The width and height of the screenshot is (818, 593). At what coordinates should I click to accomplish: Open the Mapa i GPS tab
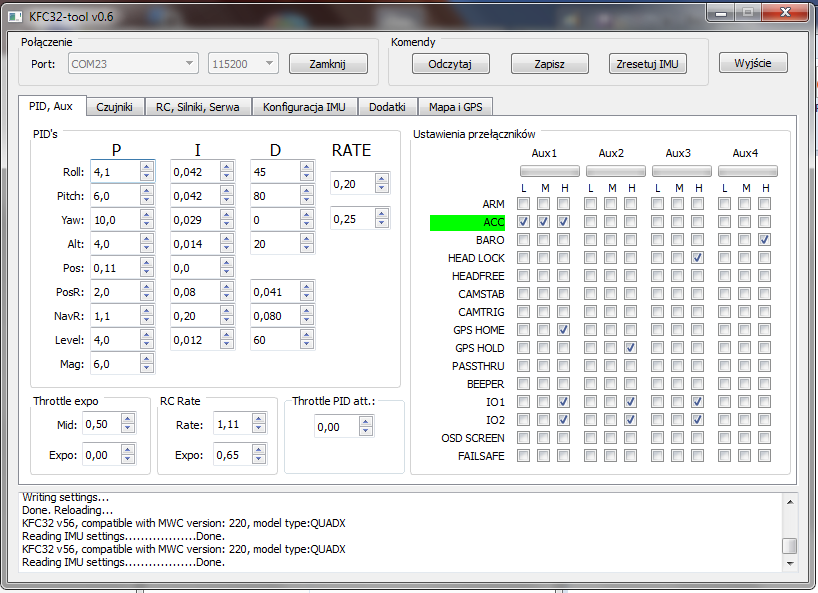455,107
